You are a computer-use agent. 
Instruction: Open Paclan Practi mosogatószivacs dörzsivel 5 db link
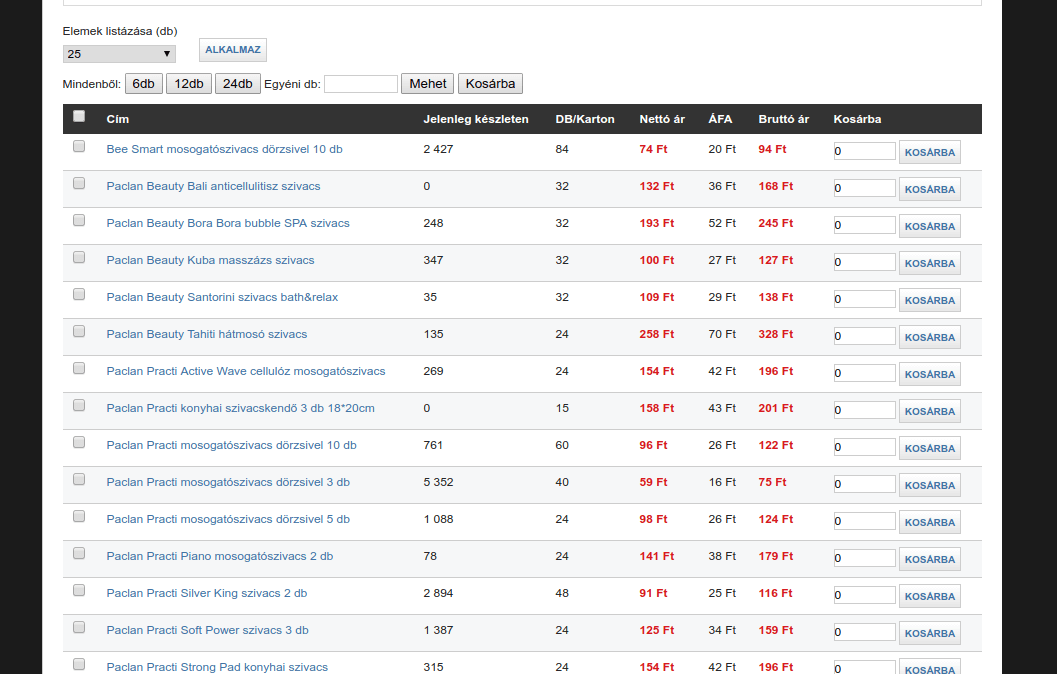click(228, 520)
